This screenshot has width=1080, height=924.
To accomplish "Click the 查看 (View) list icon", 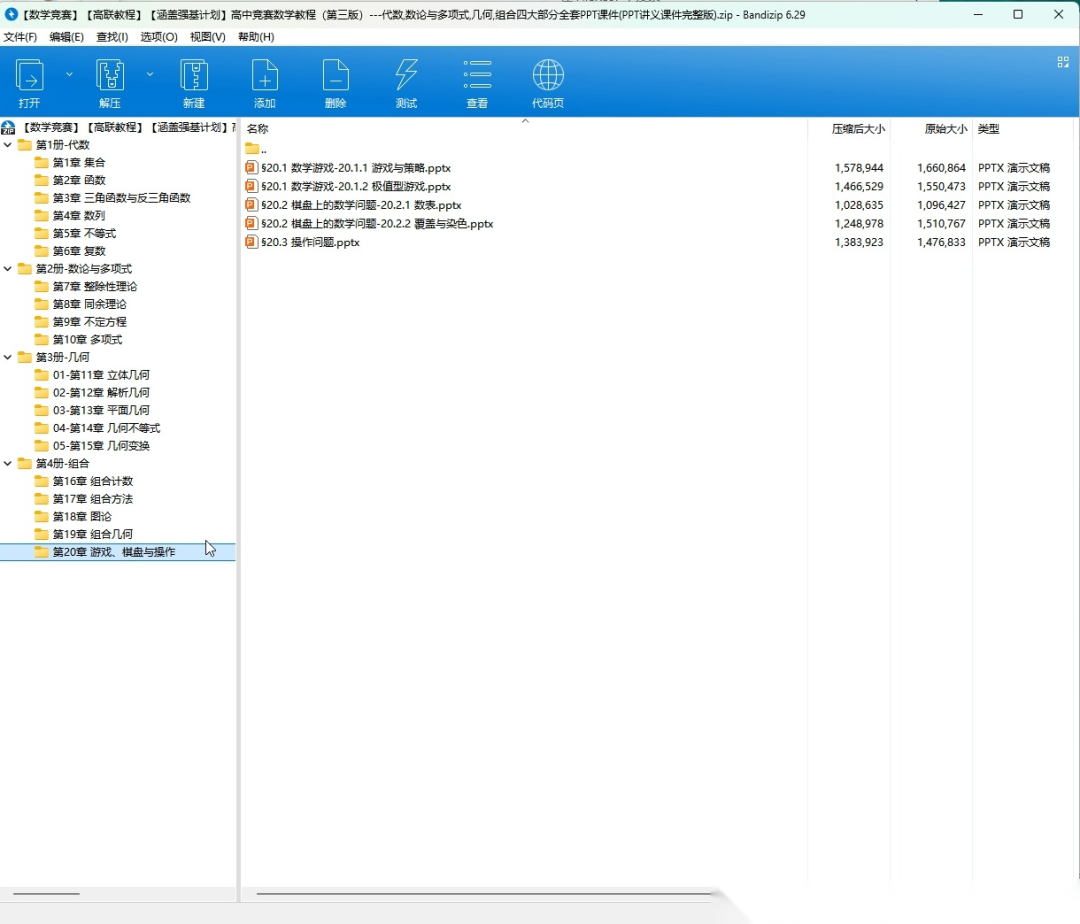I will (477, 76).
